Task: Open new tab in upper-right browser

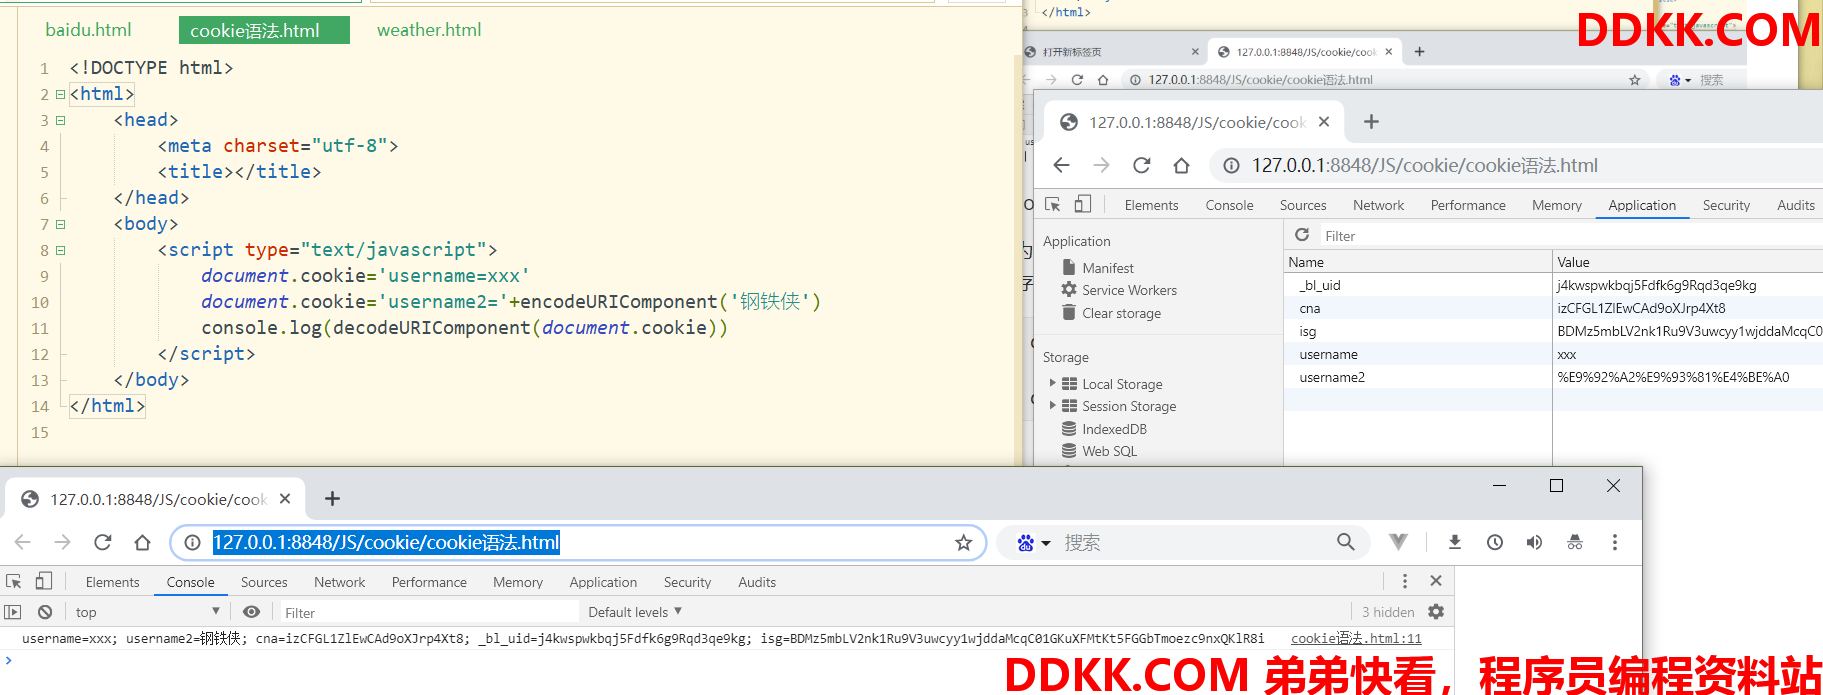Action: pyautogui.click(x=1371, y=121)
